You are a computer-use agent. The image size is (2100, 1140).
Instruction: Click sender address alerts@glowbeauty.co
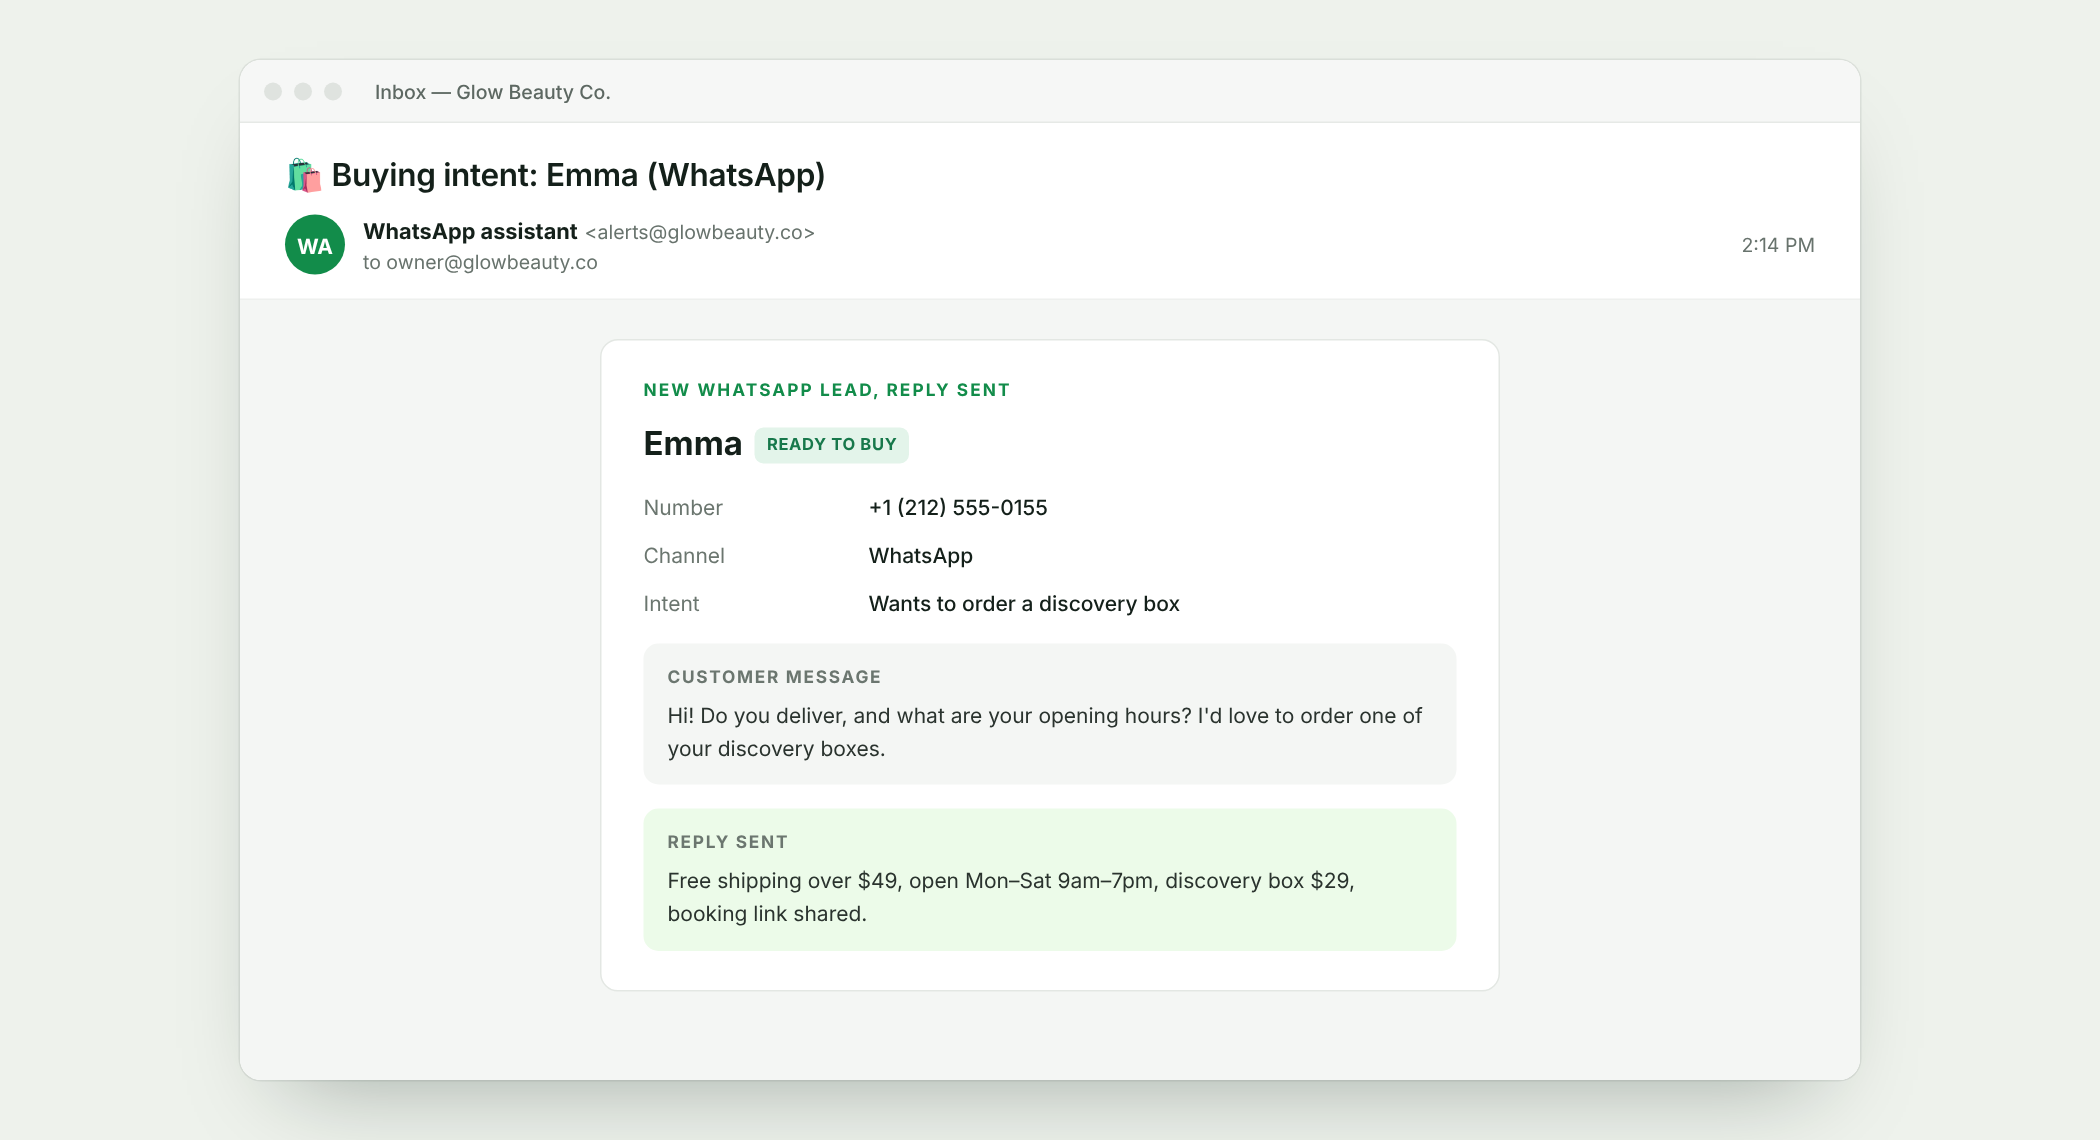[x=700, y=232]
